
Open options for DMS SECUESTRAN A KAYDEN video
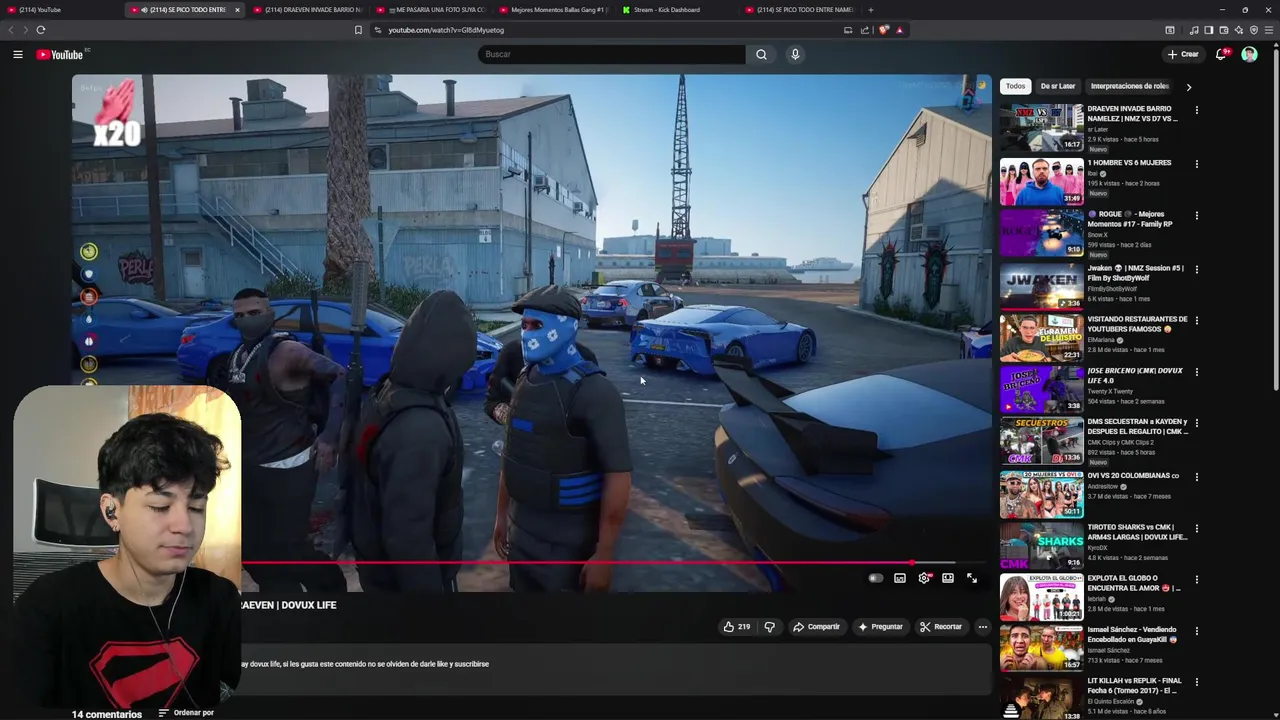pyautogui.click(x=1197, y=423)
